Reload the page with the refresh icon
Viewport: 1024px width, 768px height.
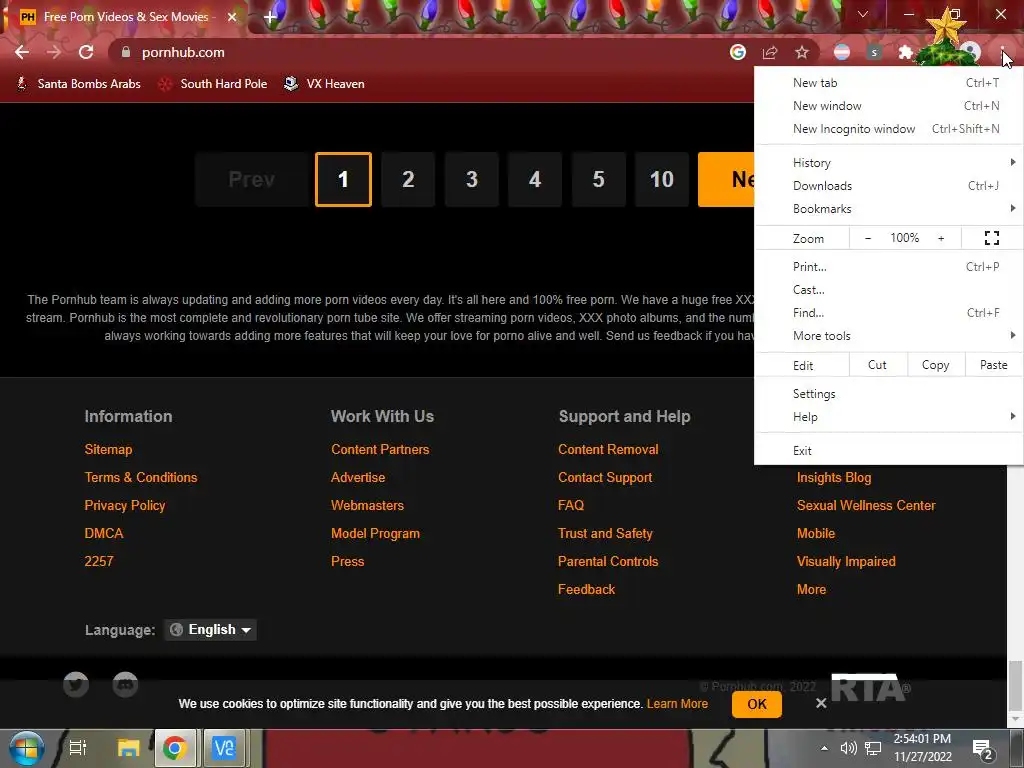pos(86,52)
